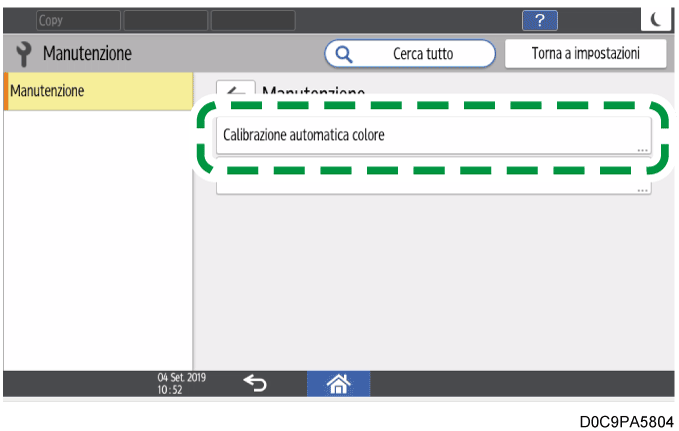Click the Copy status box
Viewport: 679px width, 431px height.
coord(78,20)
